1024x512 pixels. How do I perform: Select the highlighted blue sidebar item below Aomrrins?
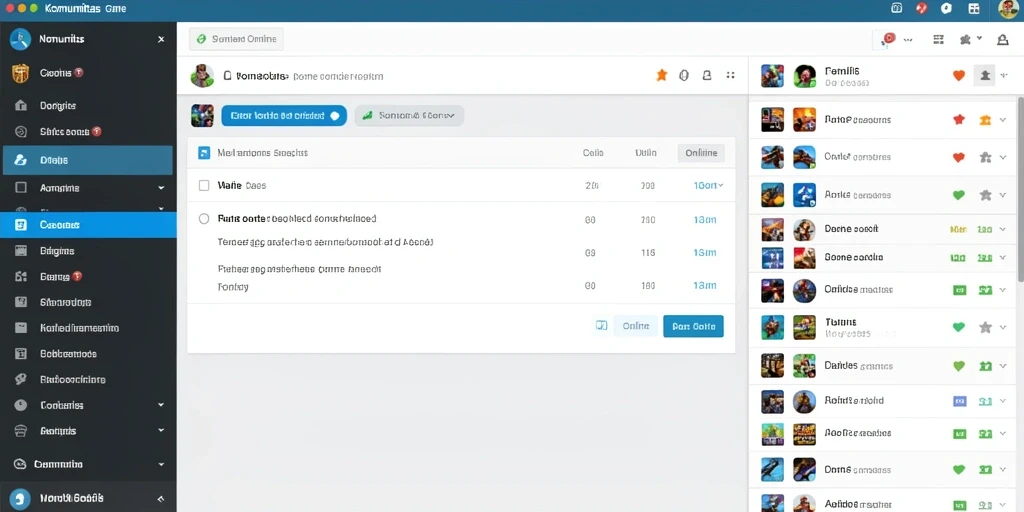[88, 225]
